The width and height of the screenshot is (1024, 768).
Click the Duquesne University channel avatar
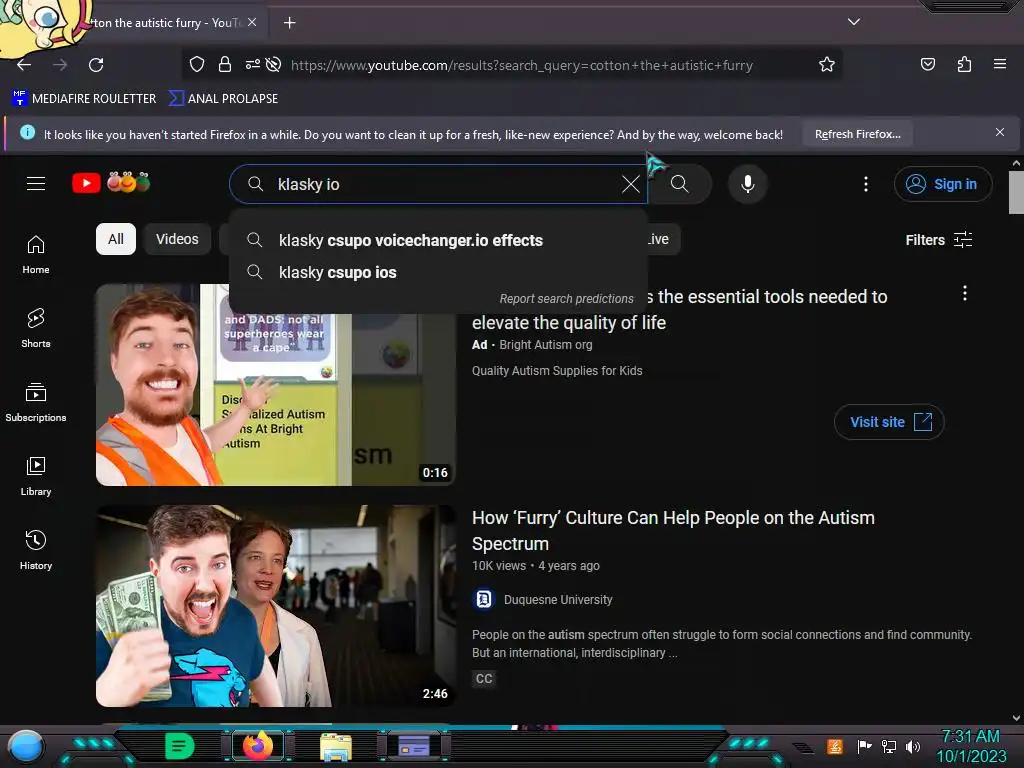pos(484,599)
